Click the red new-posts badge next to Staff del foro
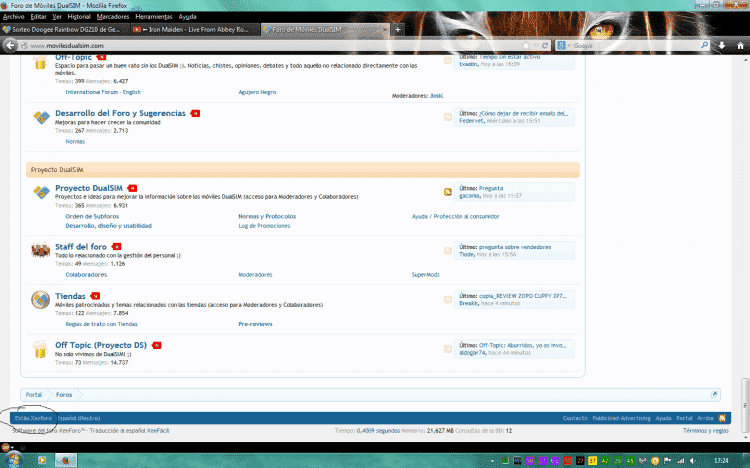This screenshot has width=750, height=468. click(116, 247)
